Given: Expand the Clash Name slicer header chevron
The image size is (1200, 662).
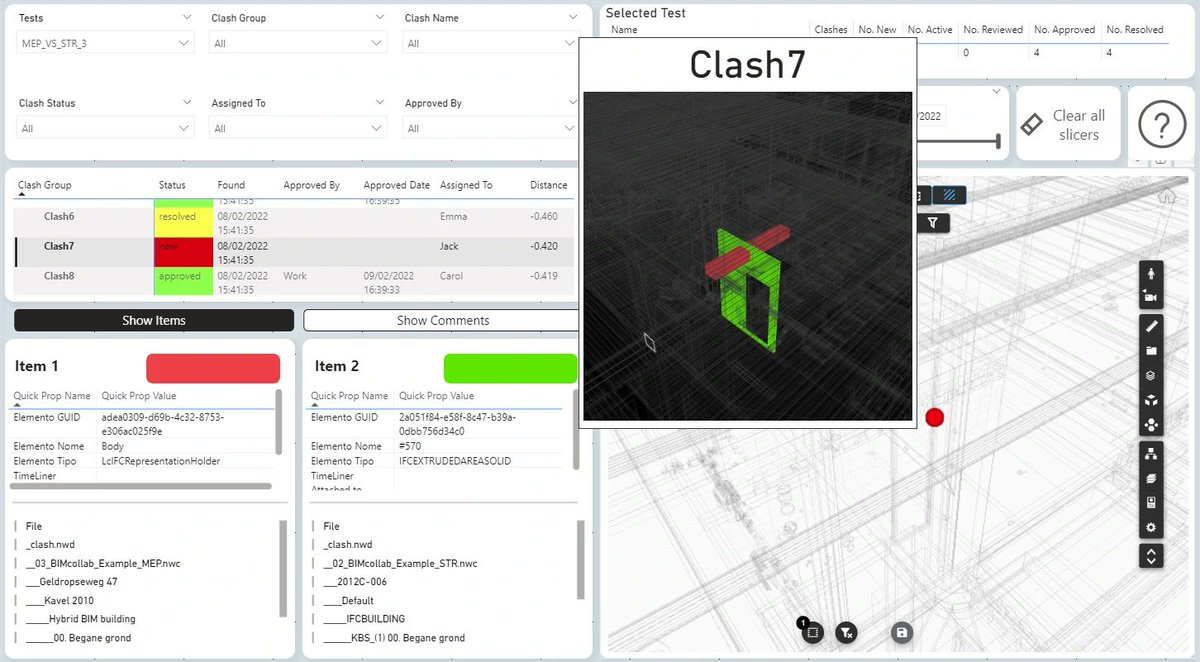Looking at the screenshot, I should click(573, 18).
